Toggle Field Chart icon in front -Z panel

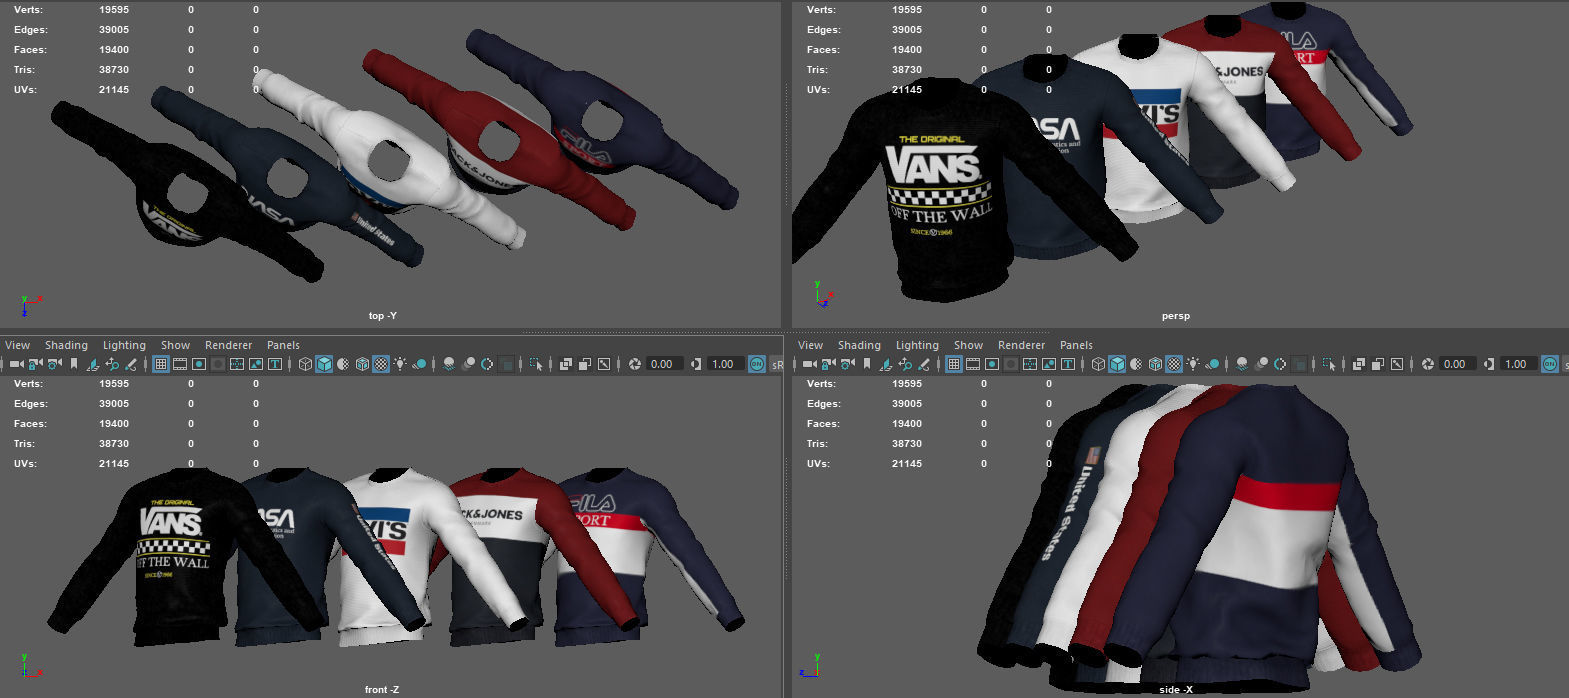237,364
